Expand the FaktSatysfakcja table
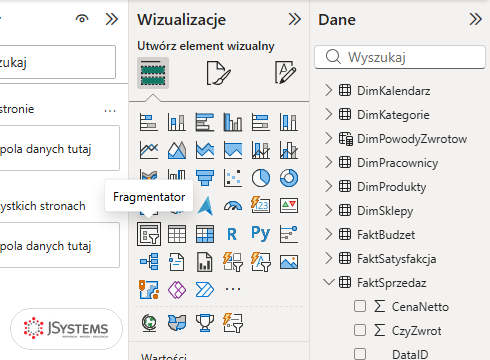 click(x=329, y=258)
